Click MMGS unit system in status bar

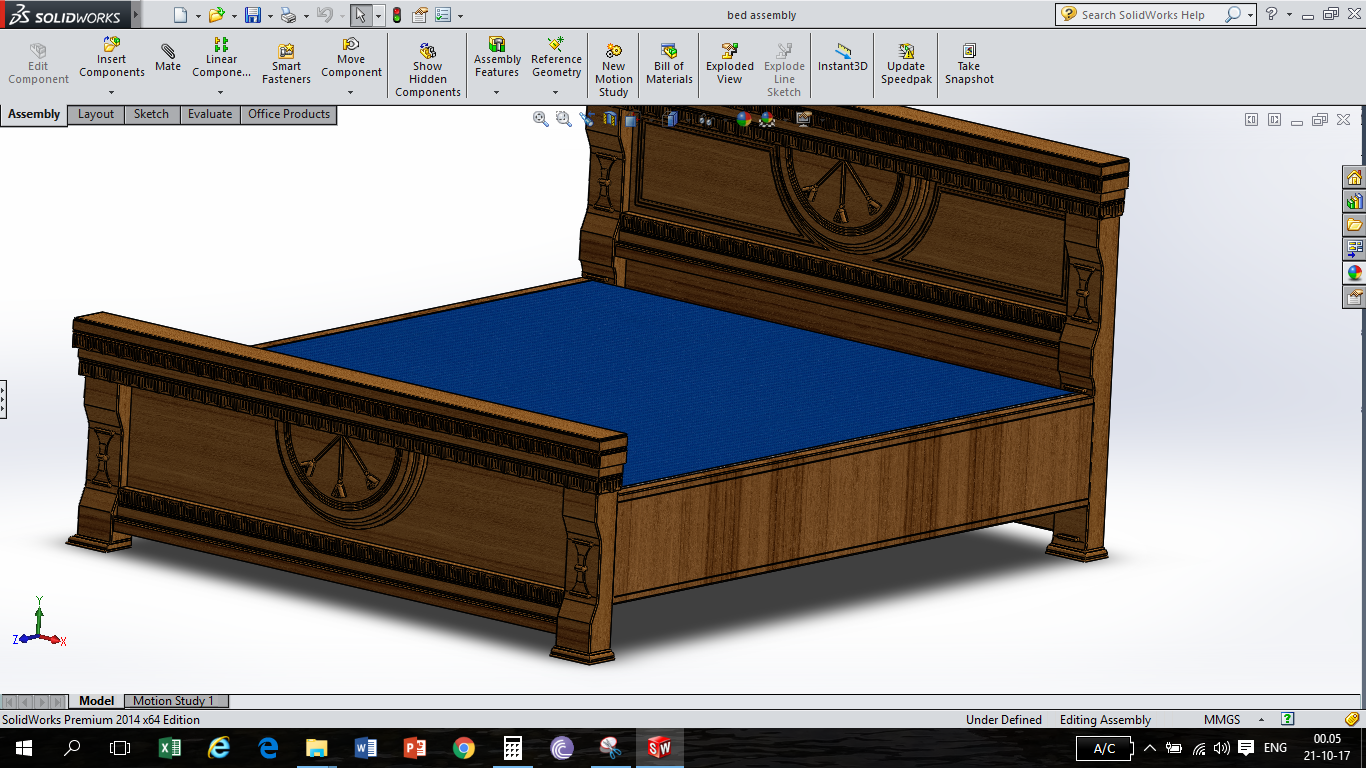click(1222, 720)
